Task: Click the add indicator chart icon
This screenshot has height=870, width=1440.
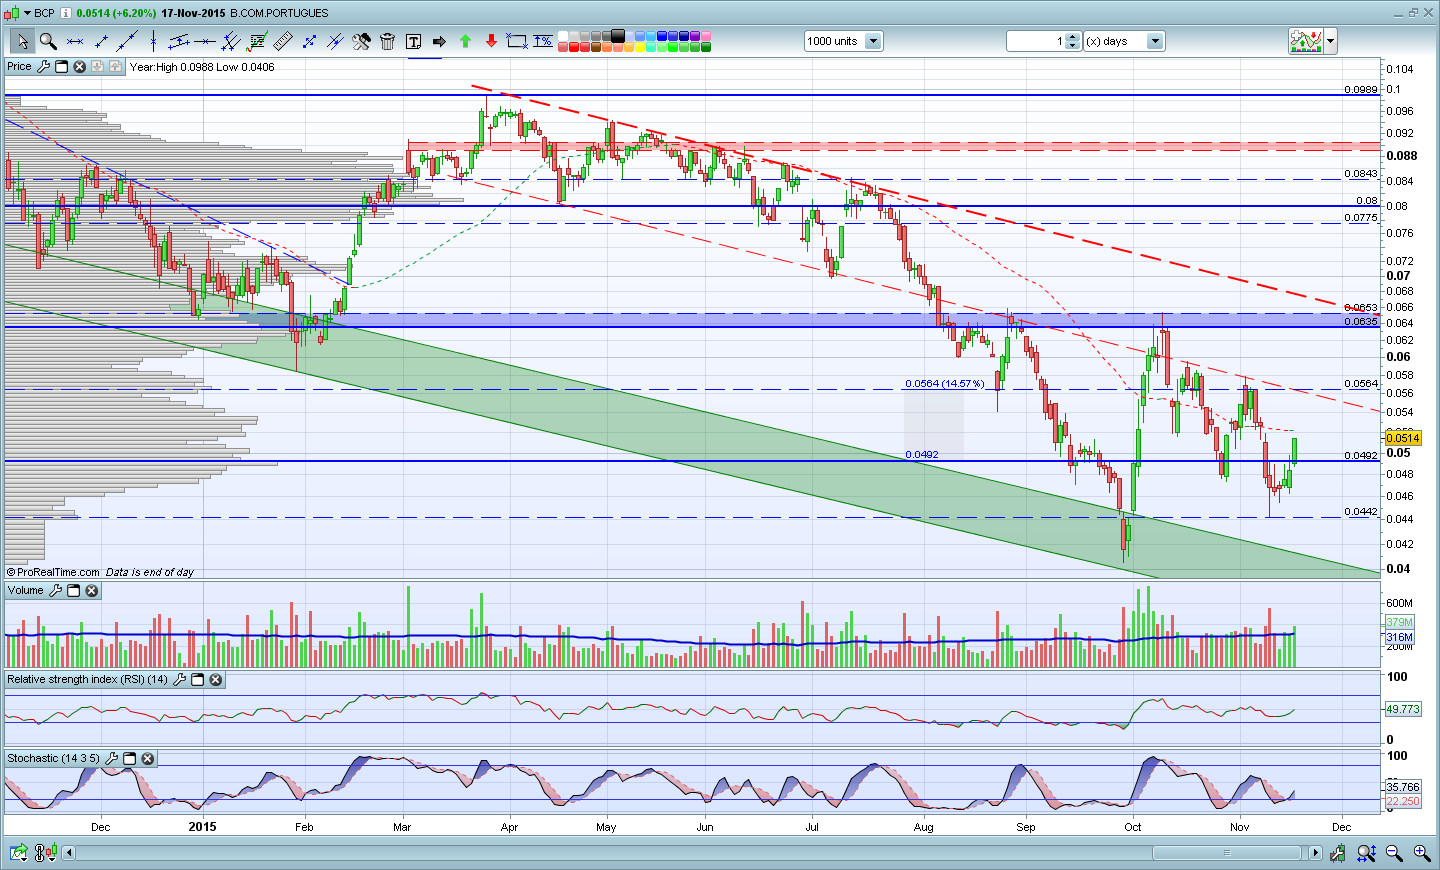Action: (x=1306, y=41)
